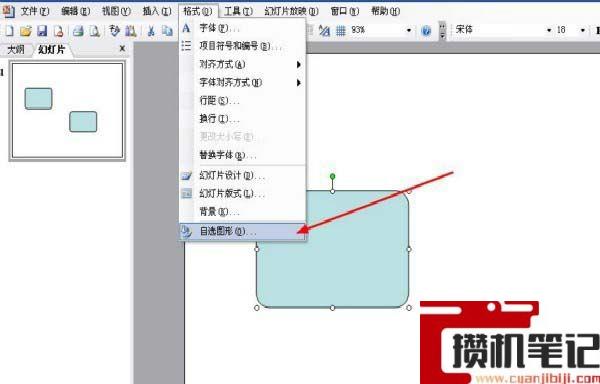Choose 换行(I)... menu entry

pyautogui.click(x=243, y=119)
